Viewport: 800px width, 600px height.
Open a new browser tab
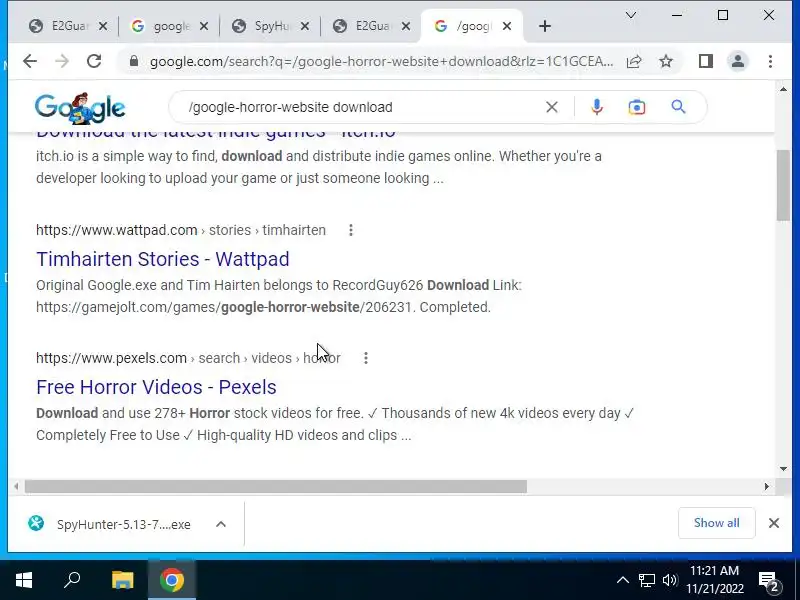544,26
